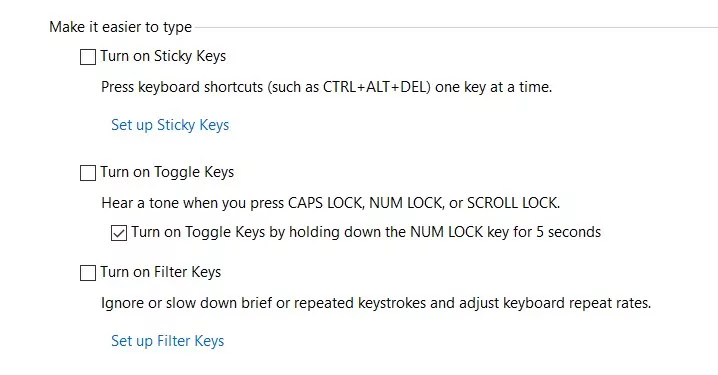Click the divider line next to the section heading

click(x=457, y=27)
